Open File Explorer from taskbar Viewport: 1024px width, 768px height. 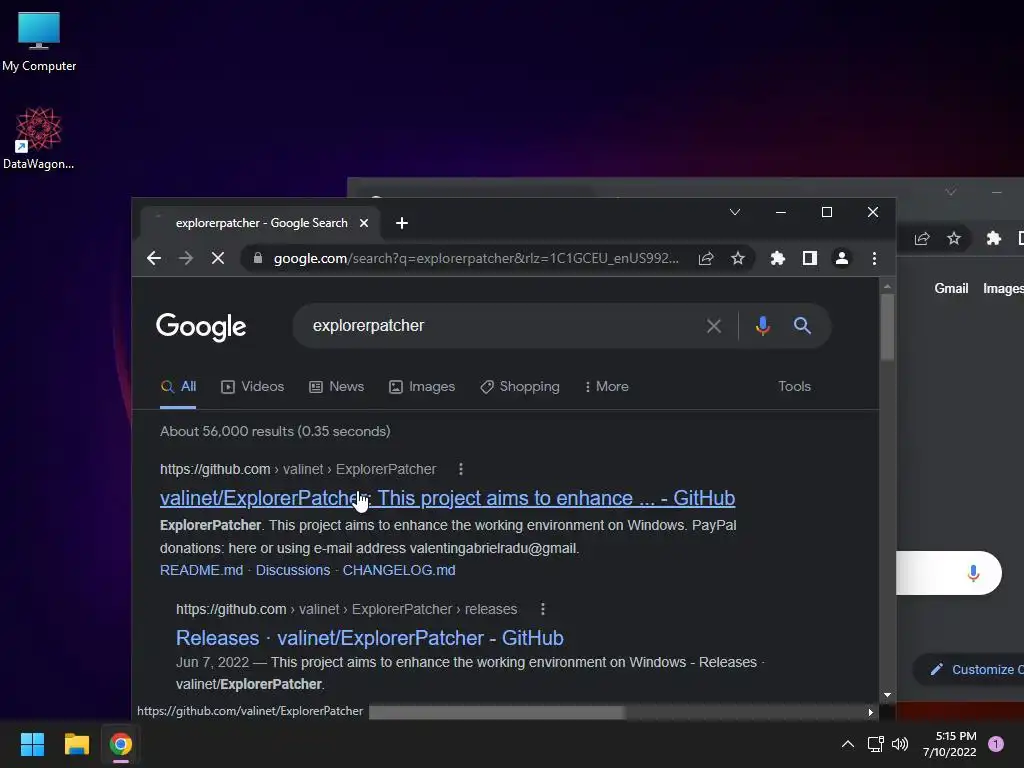(76, 744)
